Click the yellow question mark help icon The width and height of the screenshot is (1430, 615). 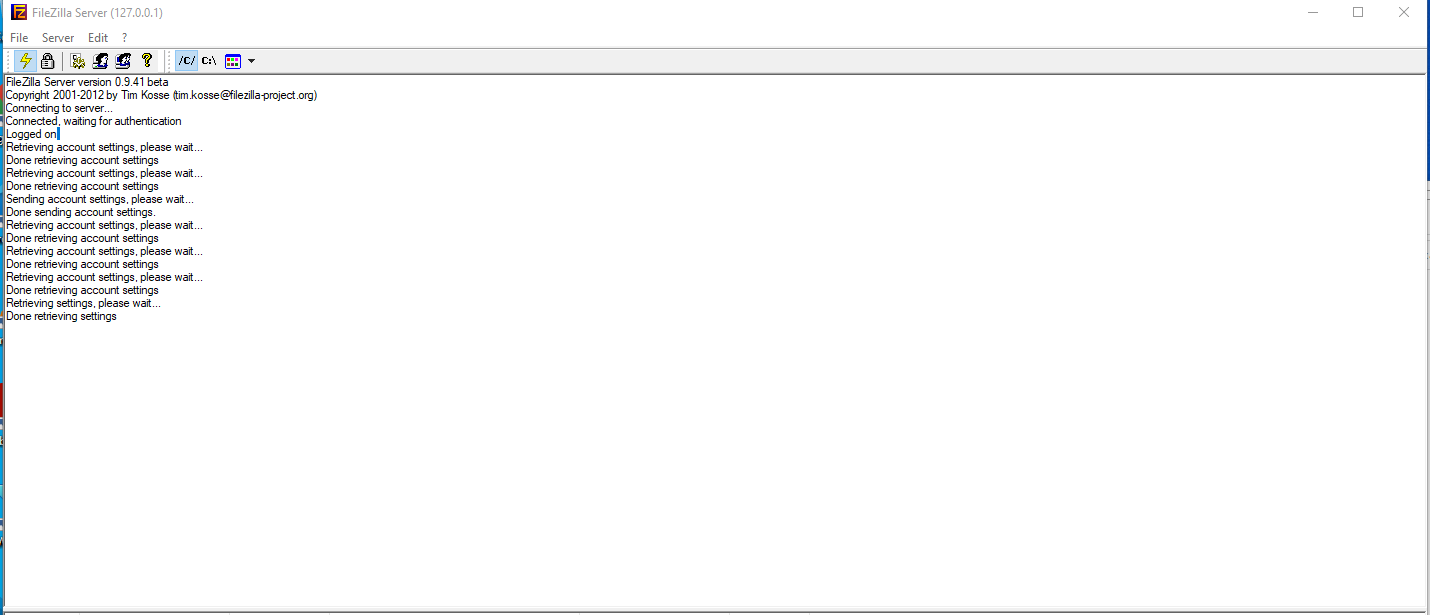pyautogui.click(x=146, y=61)
